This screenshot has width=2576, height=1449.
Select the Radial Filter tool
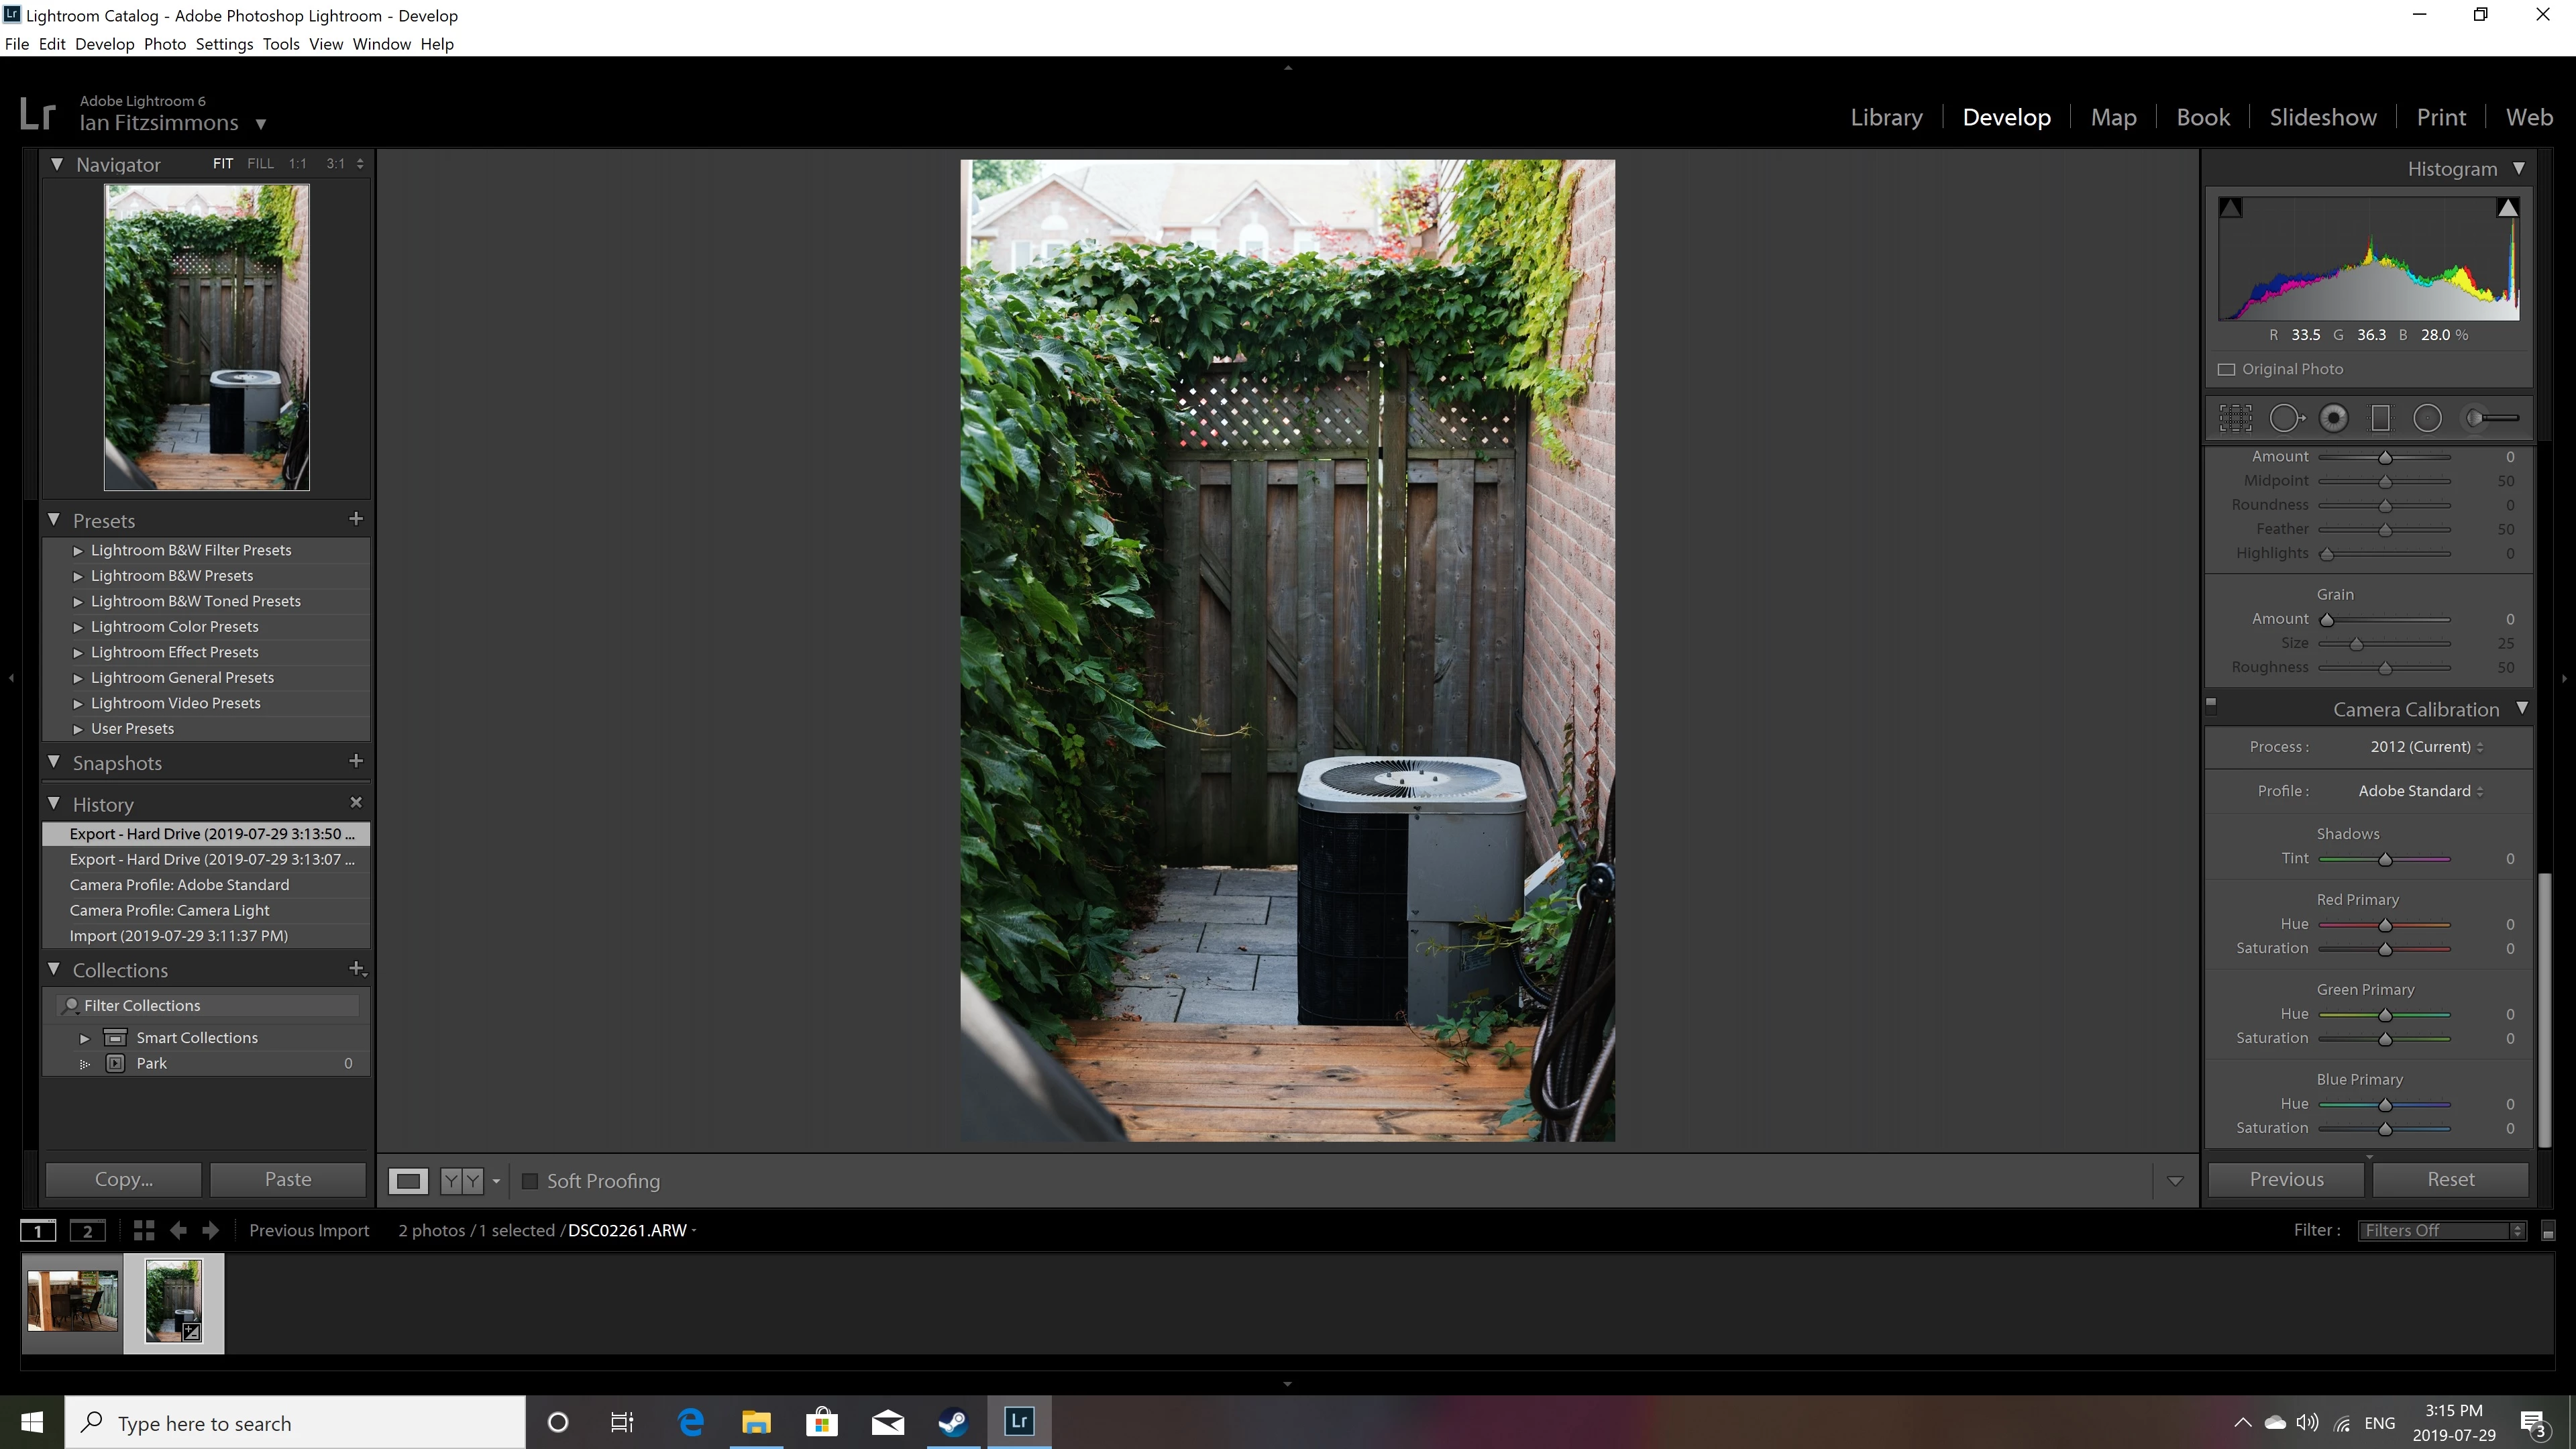click(2427, 418)
